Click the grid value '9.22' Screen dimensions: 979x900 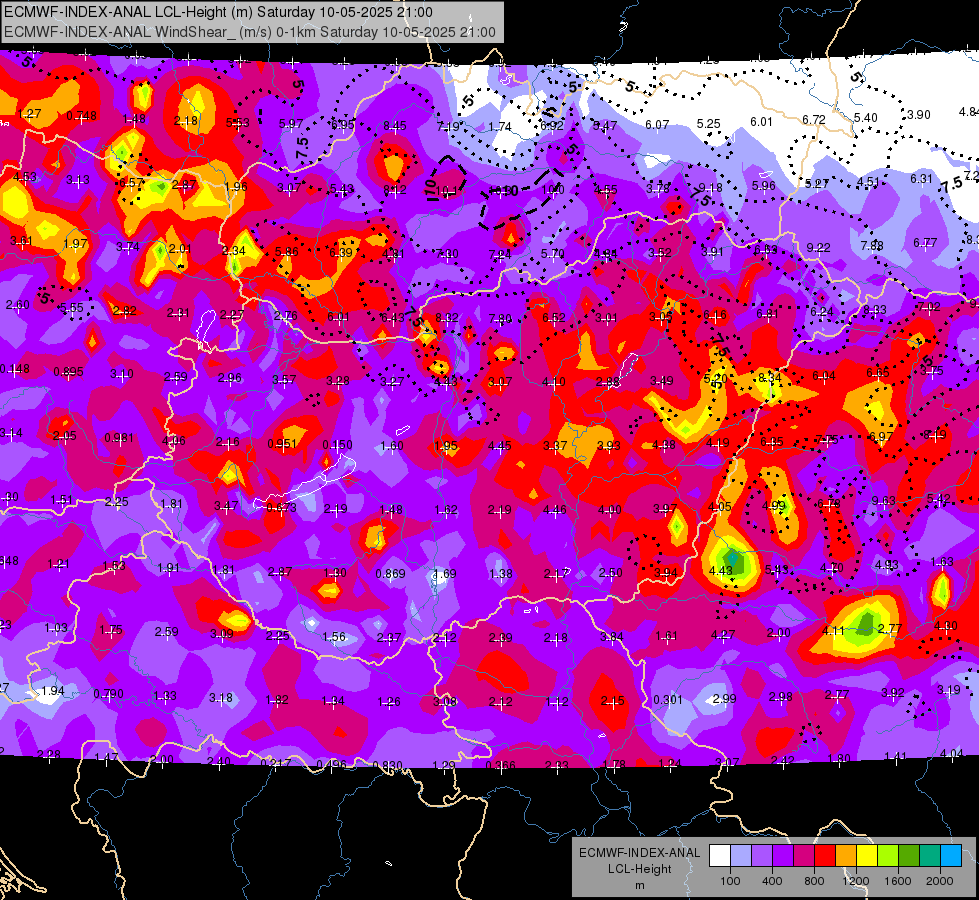coord(818,248)
